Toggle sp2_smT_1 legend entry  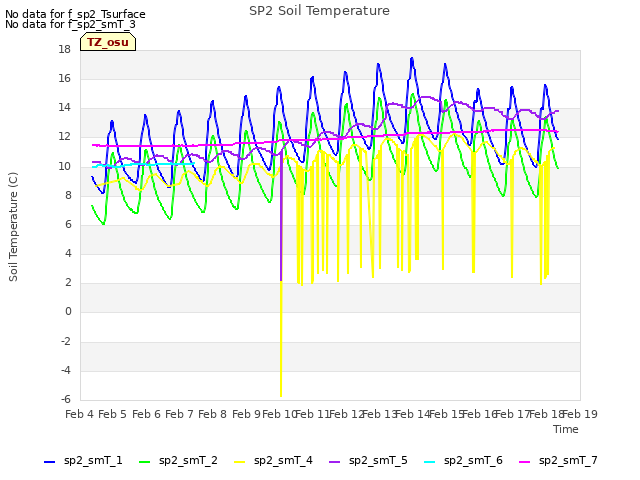(x=83, y=461)
